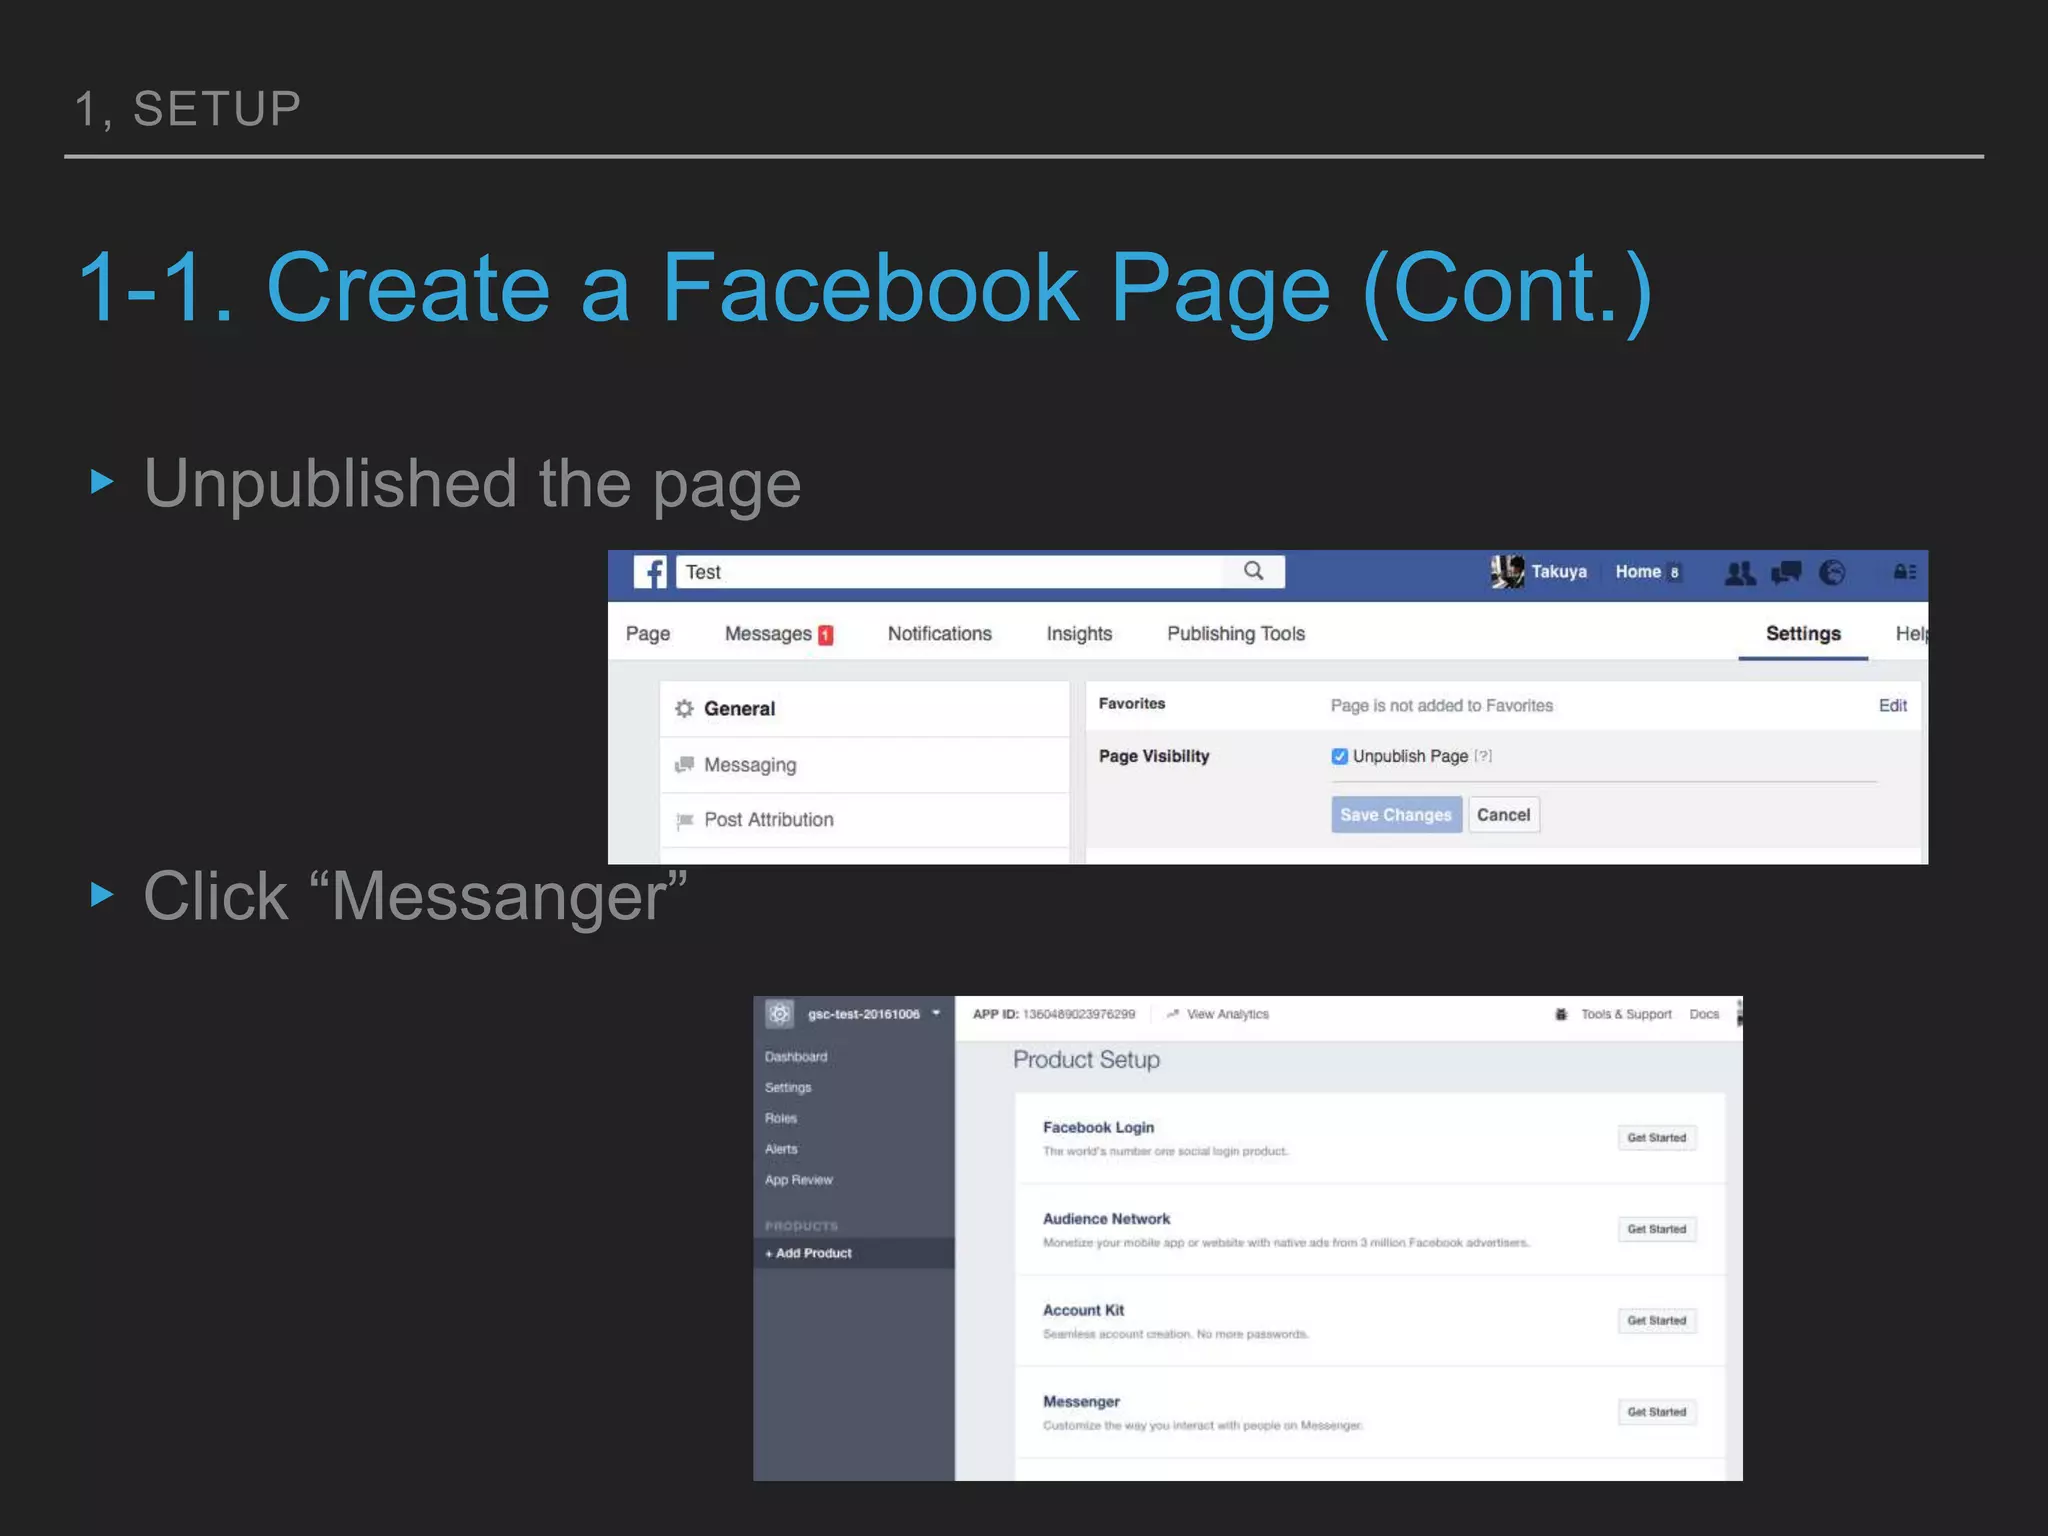The width and height of the screenshot is (2048, 1536).
Task: Open Roles in developer sidebar
Action: [x=781, y=1119]
